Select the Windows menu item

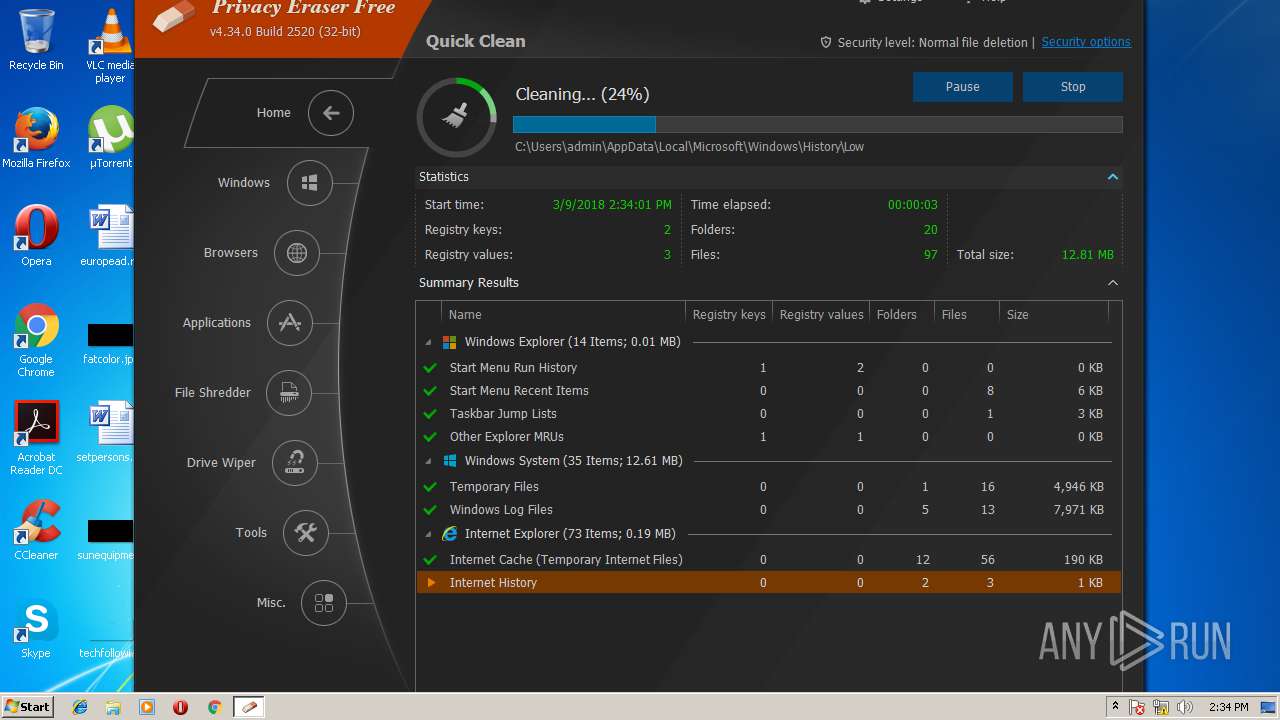coord(244,183)
